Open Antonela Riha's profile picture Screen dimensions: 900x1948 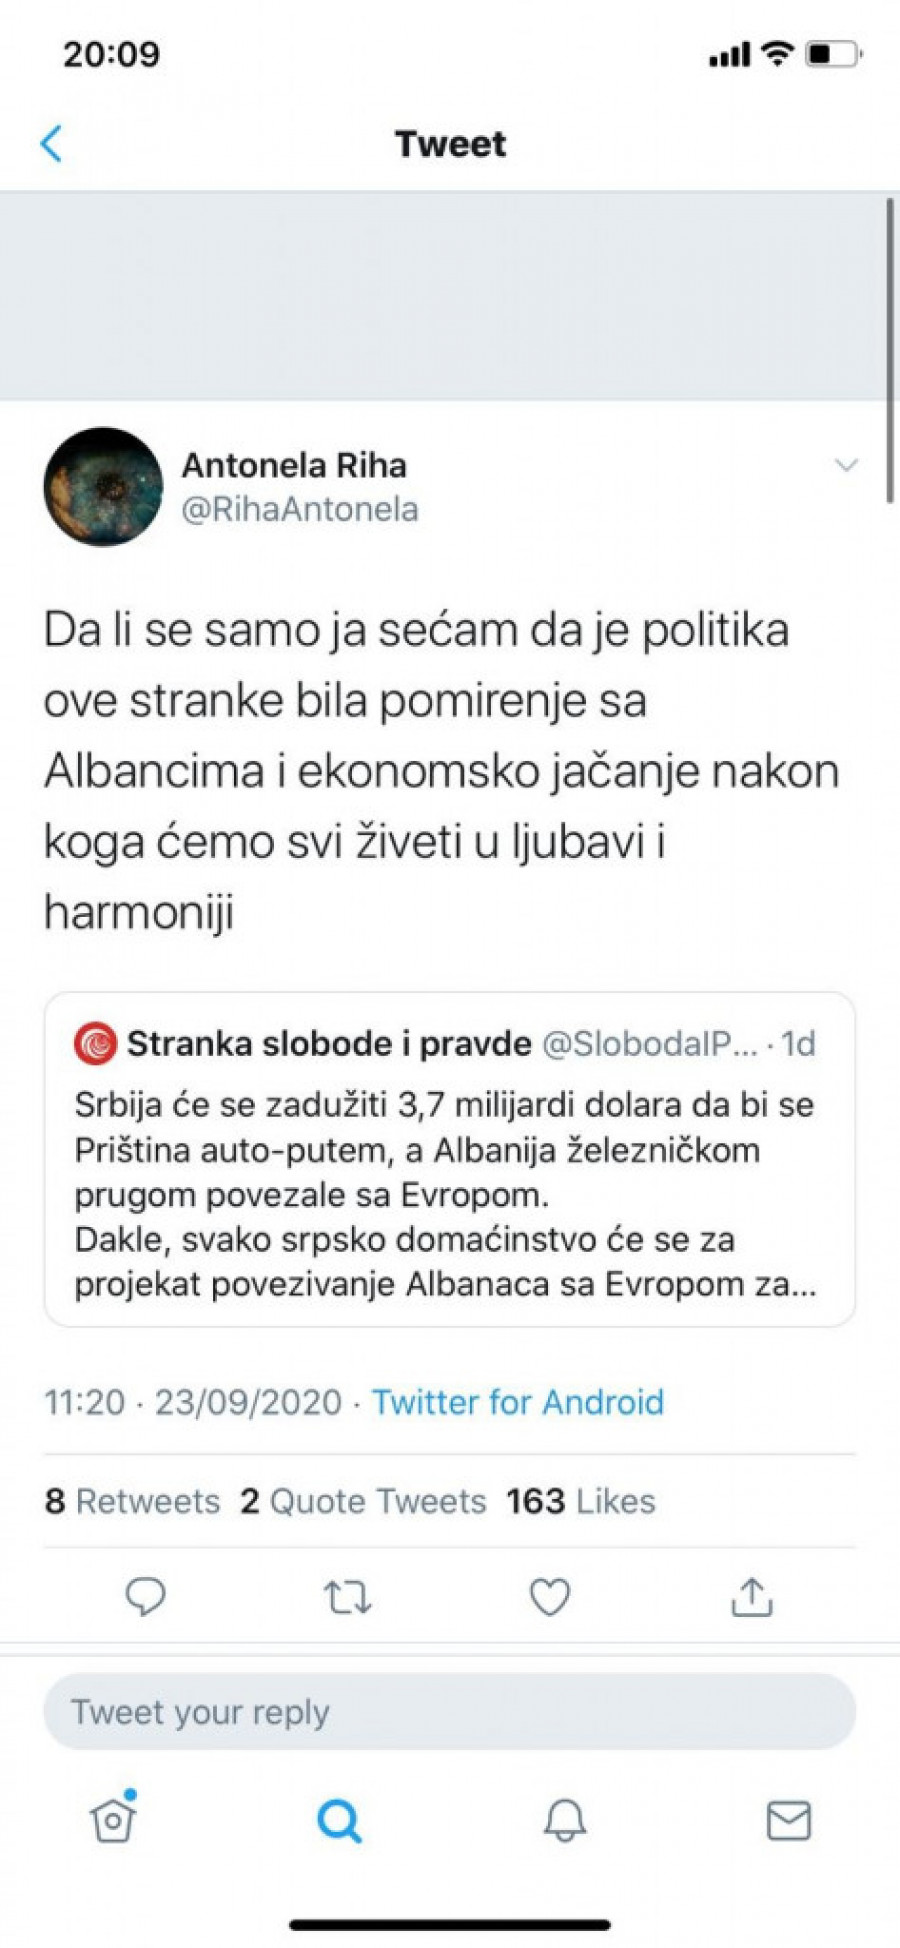click(x=103, y=487)
